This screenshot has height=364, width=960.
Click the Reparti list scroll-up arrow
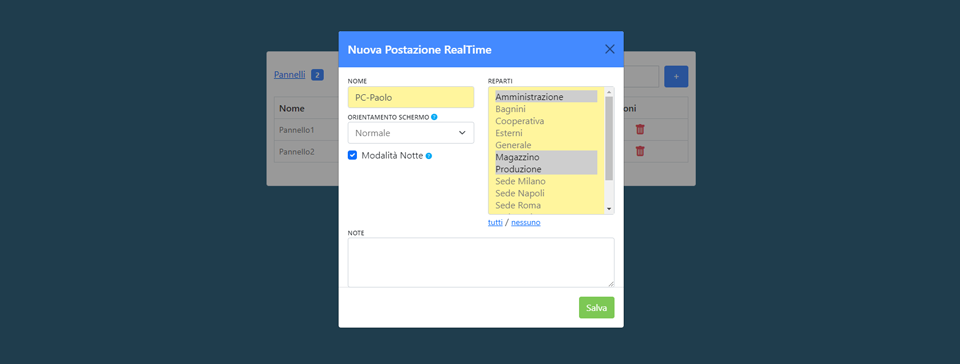click(609, 92)
